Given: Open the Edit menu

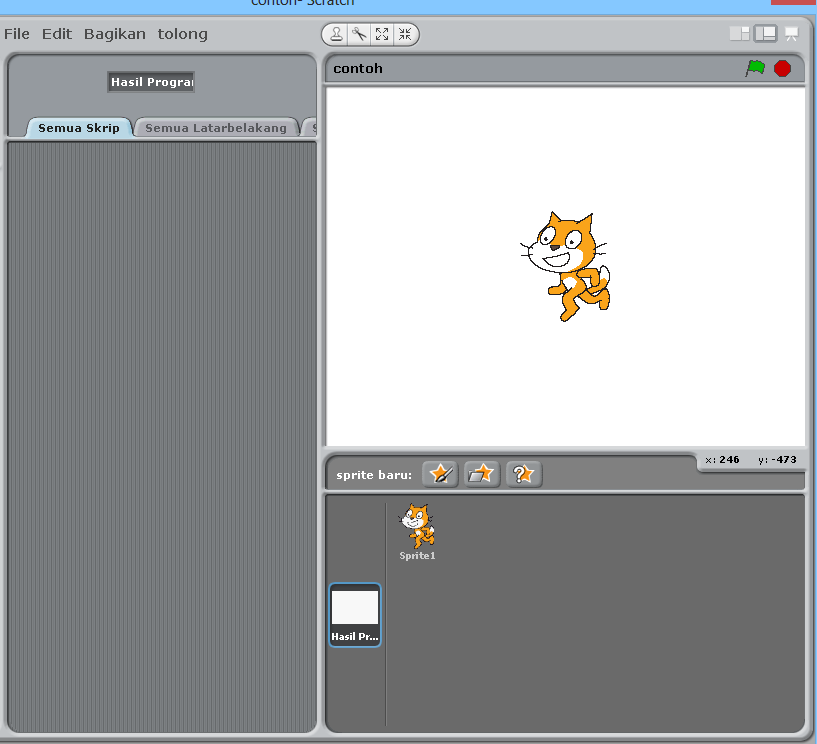Looking at the screenshot, I should tap(57, 34).
